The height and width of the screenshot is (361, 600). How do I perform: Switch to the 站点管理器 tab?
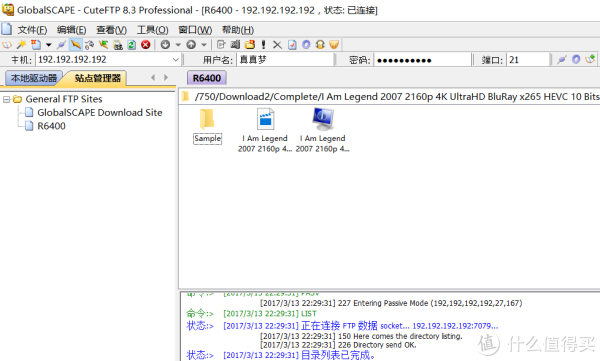tap(98, 78)
